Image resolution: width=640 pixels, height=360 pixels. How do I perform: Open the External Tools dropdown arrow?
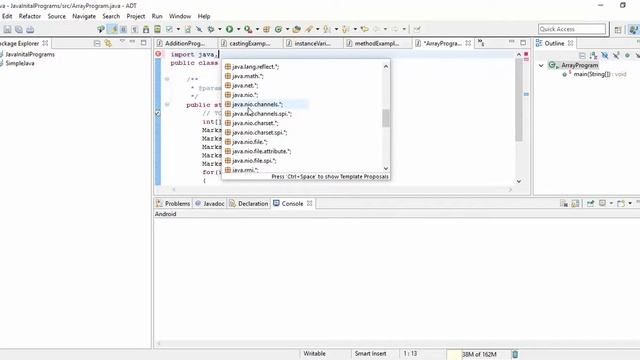pos(257,29)
